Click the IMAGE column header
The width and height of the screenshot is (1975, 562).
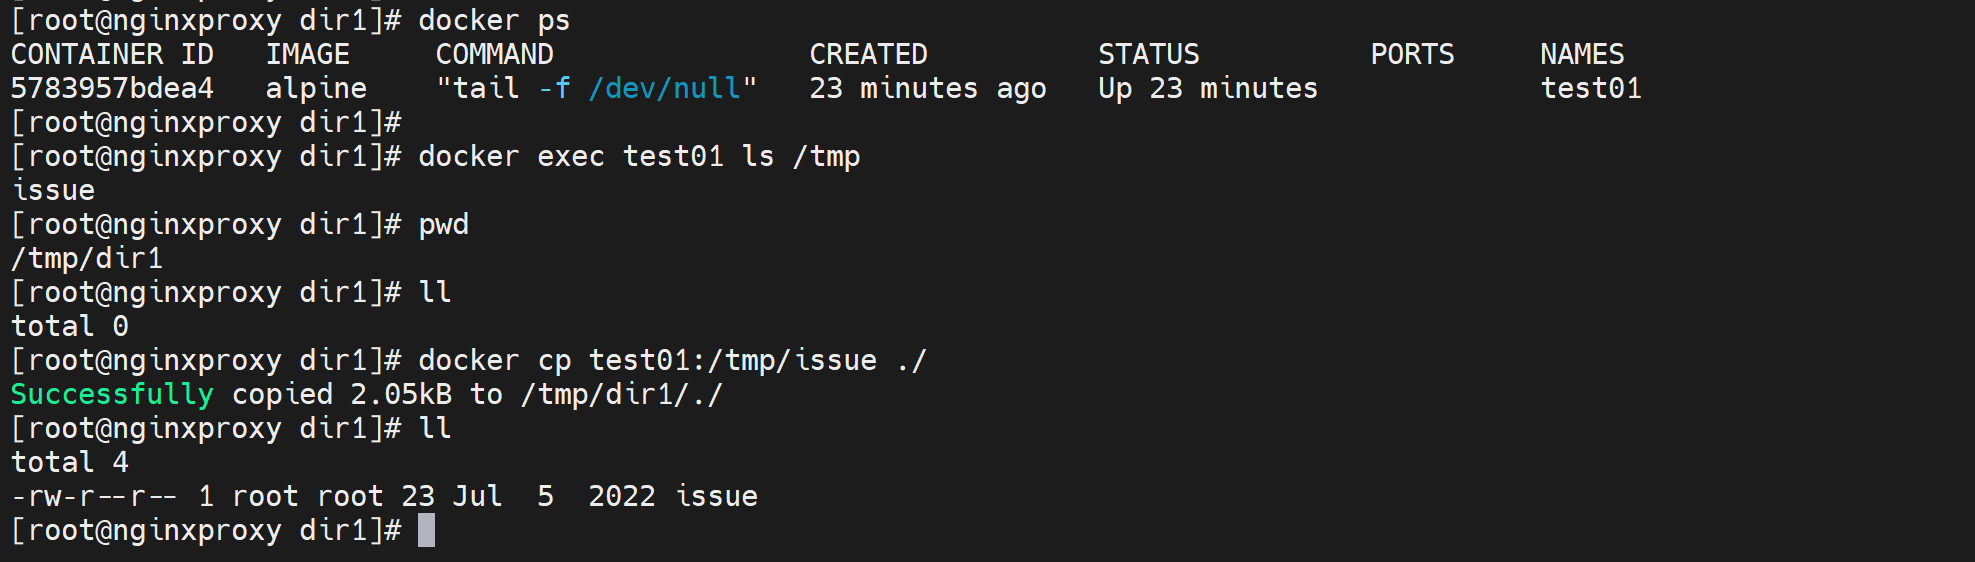tap(308, 54)
